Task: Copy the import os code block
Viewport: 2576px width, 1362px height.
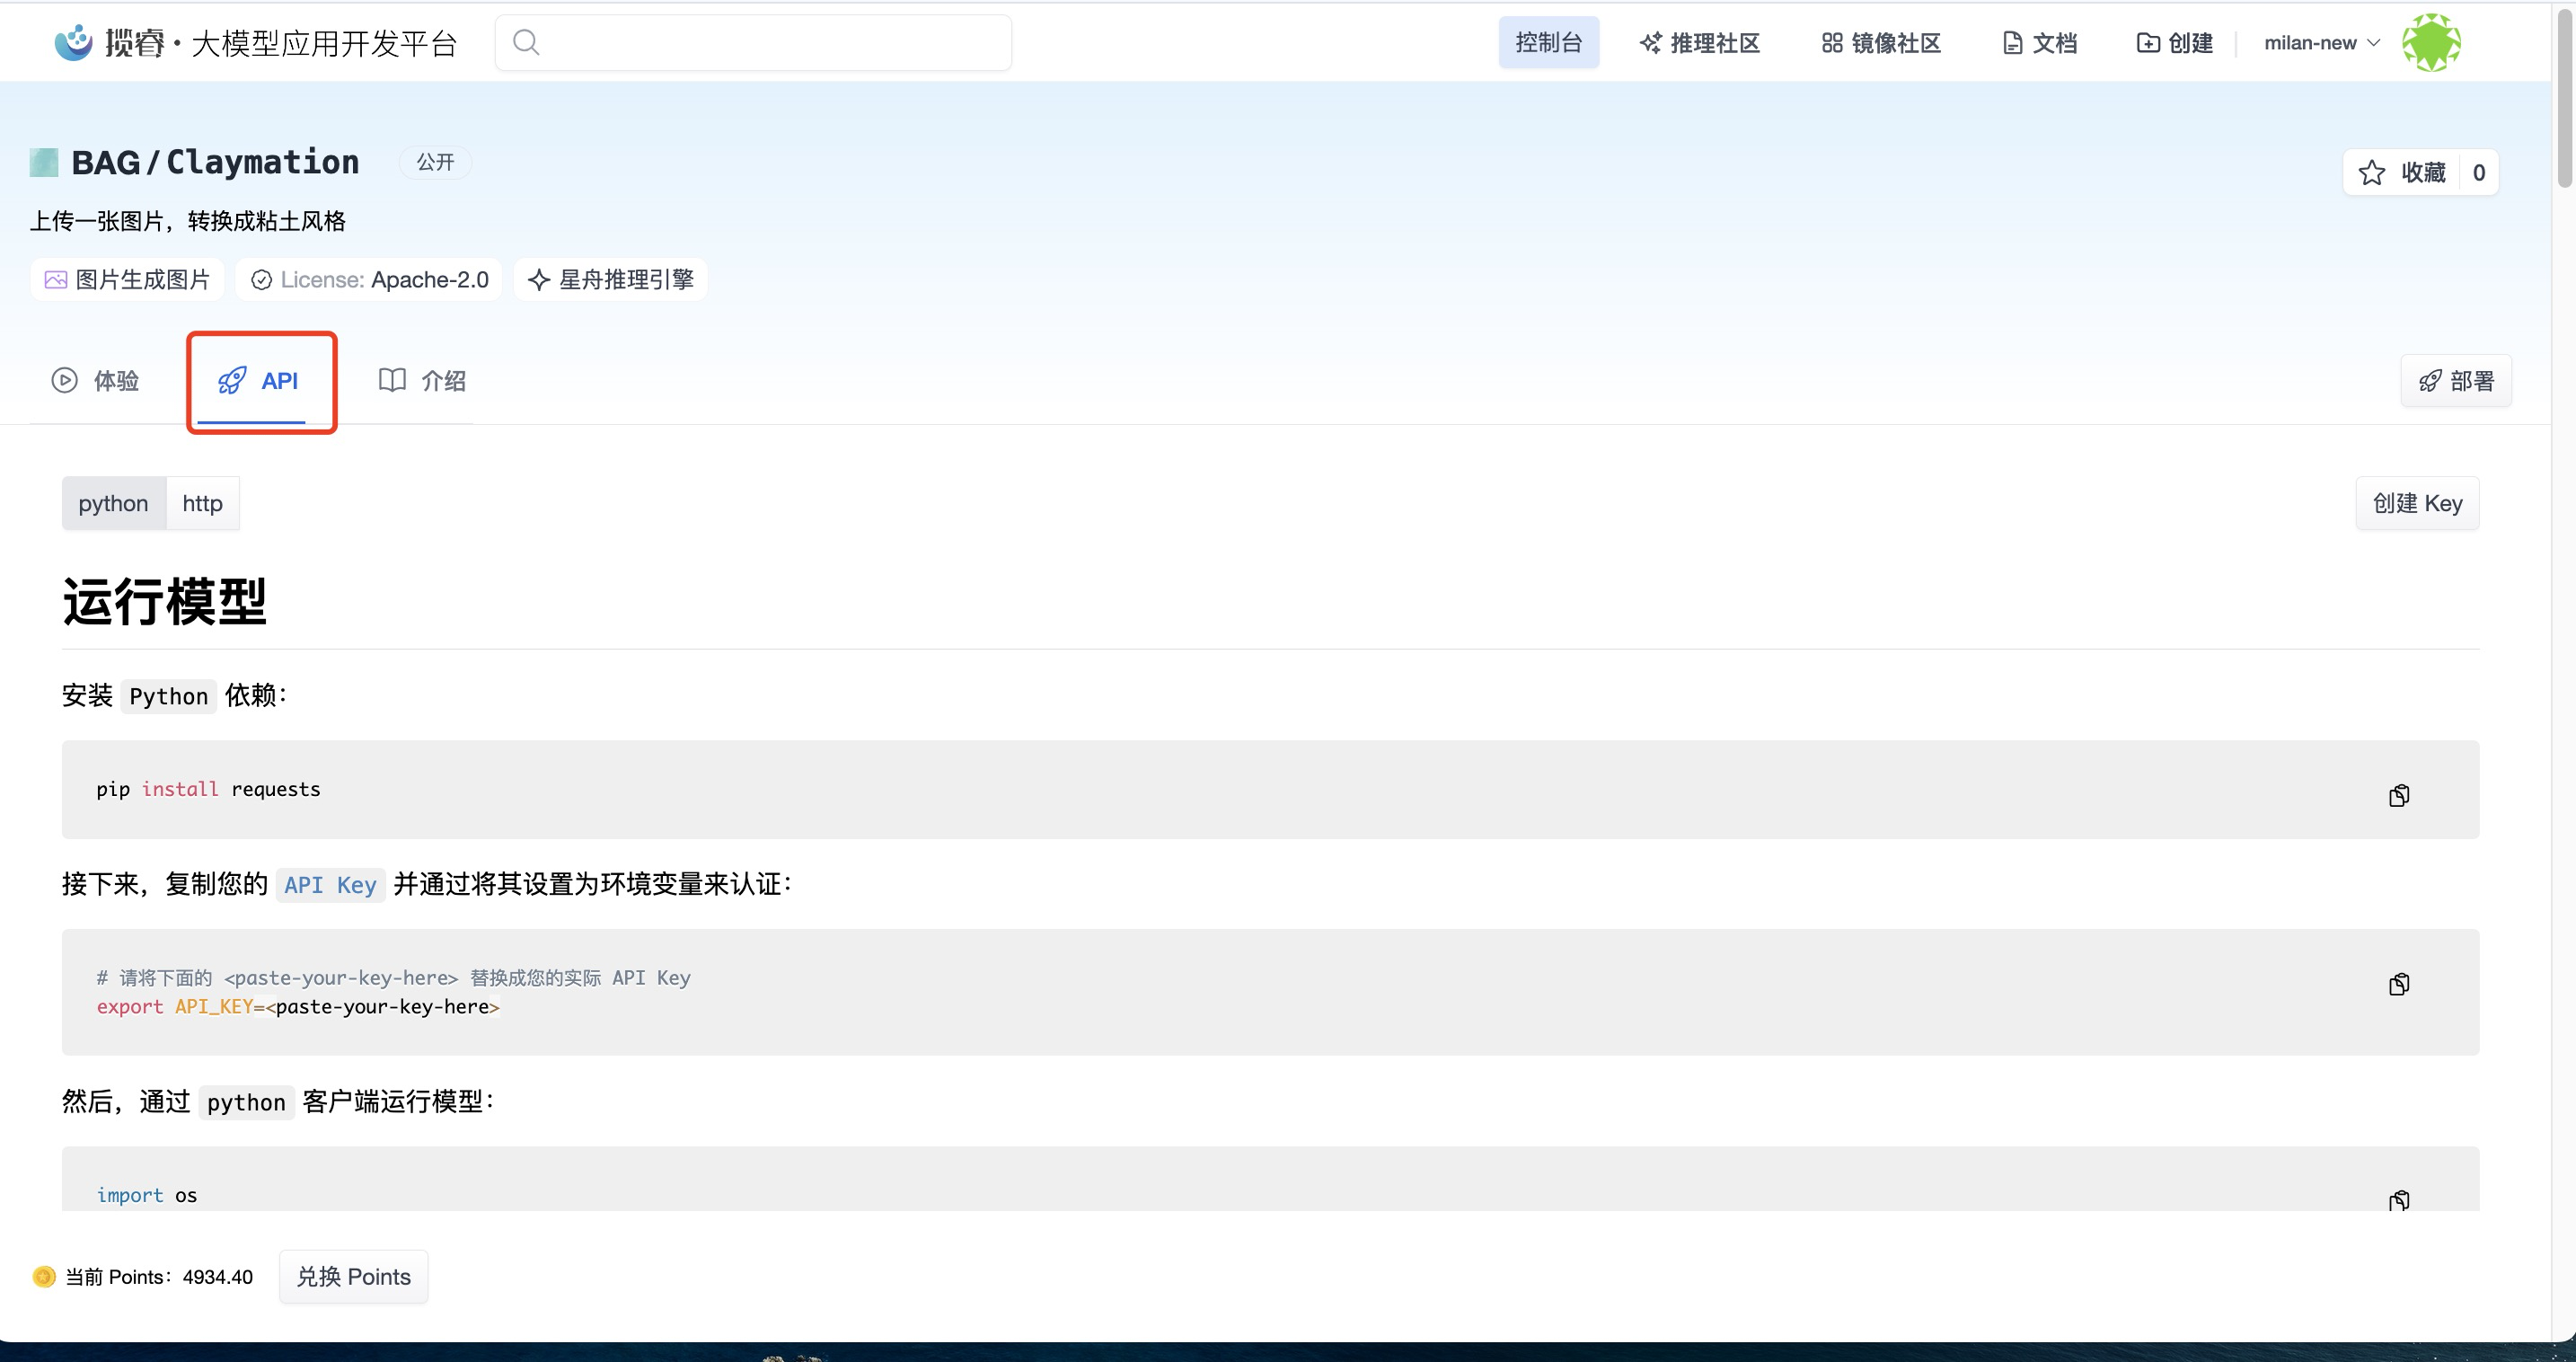Action: click(2398, 1199)
